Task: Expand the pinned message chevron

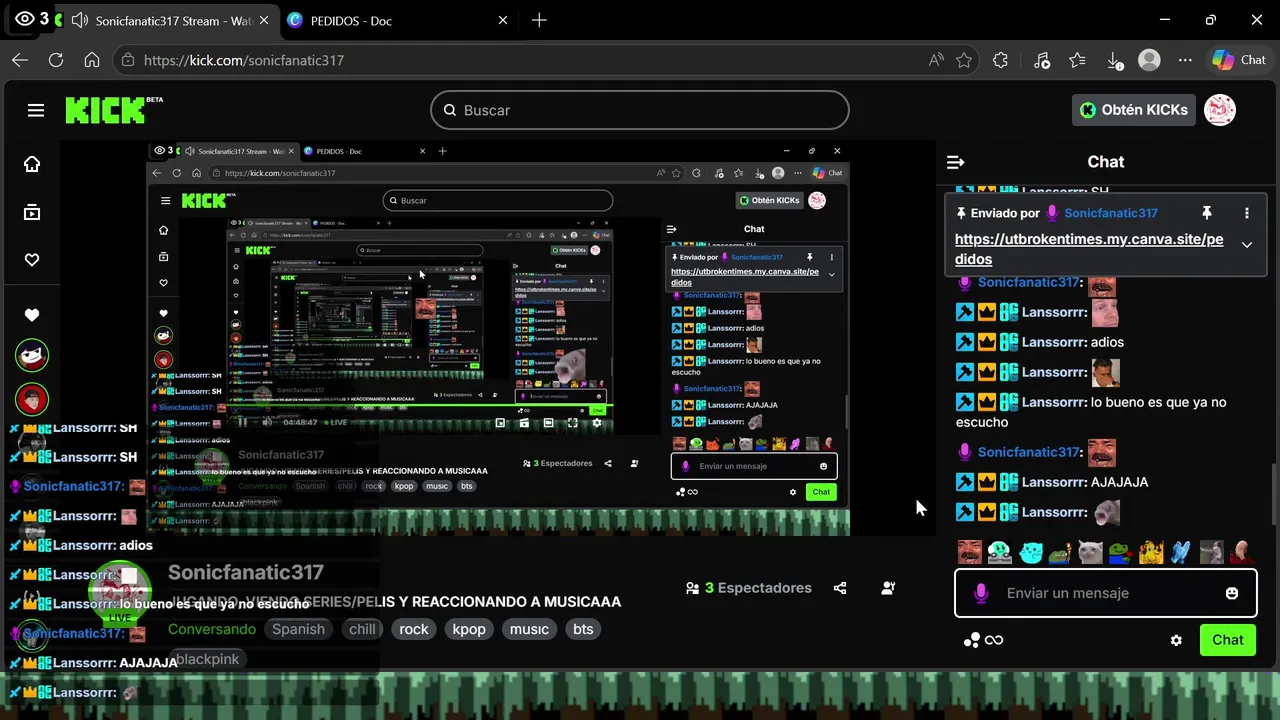Action: coord(1247,245)
